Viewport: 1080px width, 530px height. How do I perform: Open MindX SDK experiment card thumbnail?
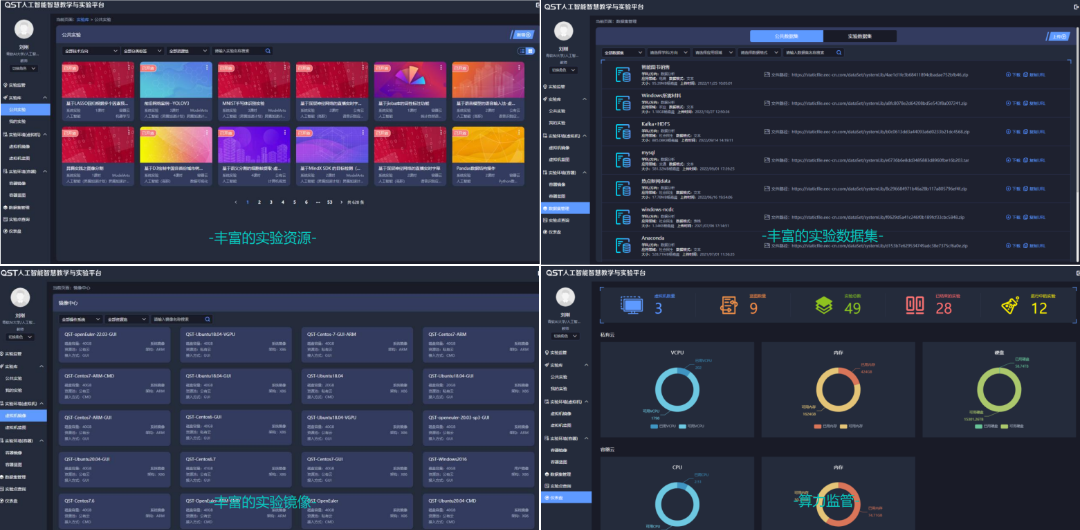pos(332,145)
